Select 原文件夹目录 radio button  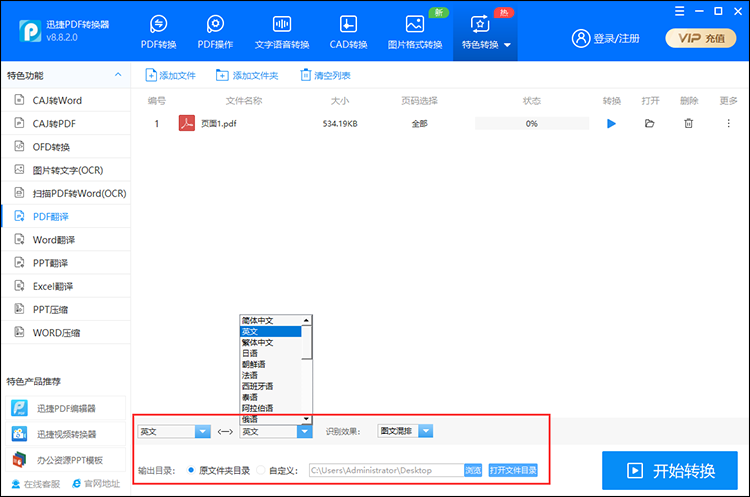191,470
